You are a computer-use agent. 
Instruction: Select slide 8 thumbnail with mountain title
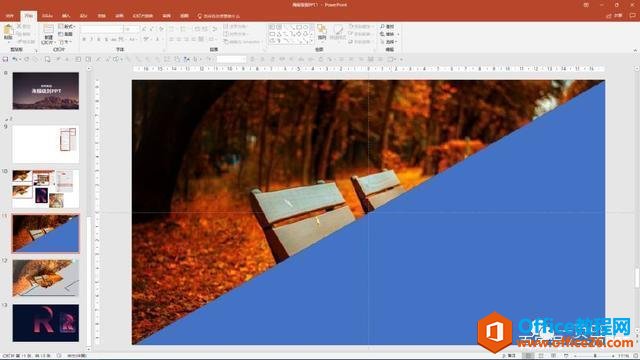[46, 91]
